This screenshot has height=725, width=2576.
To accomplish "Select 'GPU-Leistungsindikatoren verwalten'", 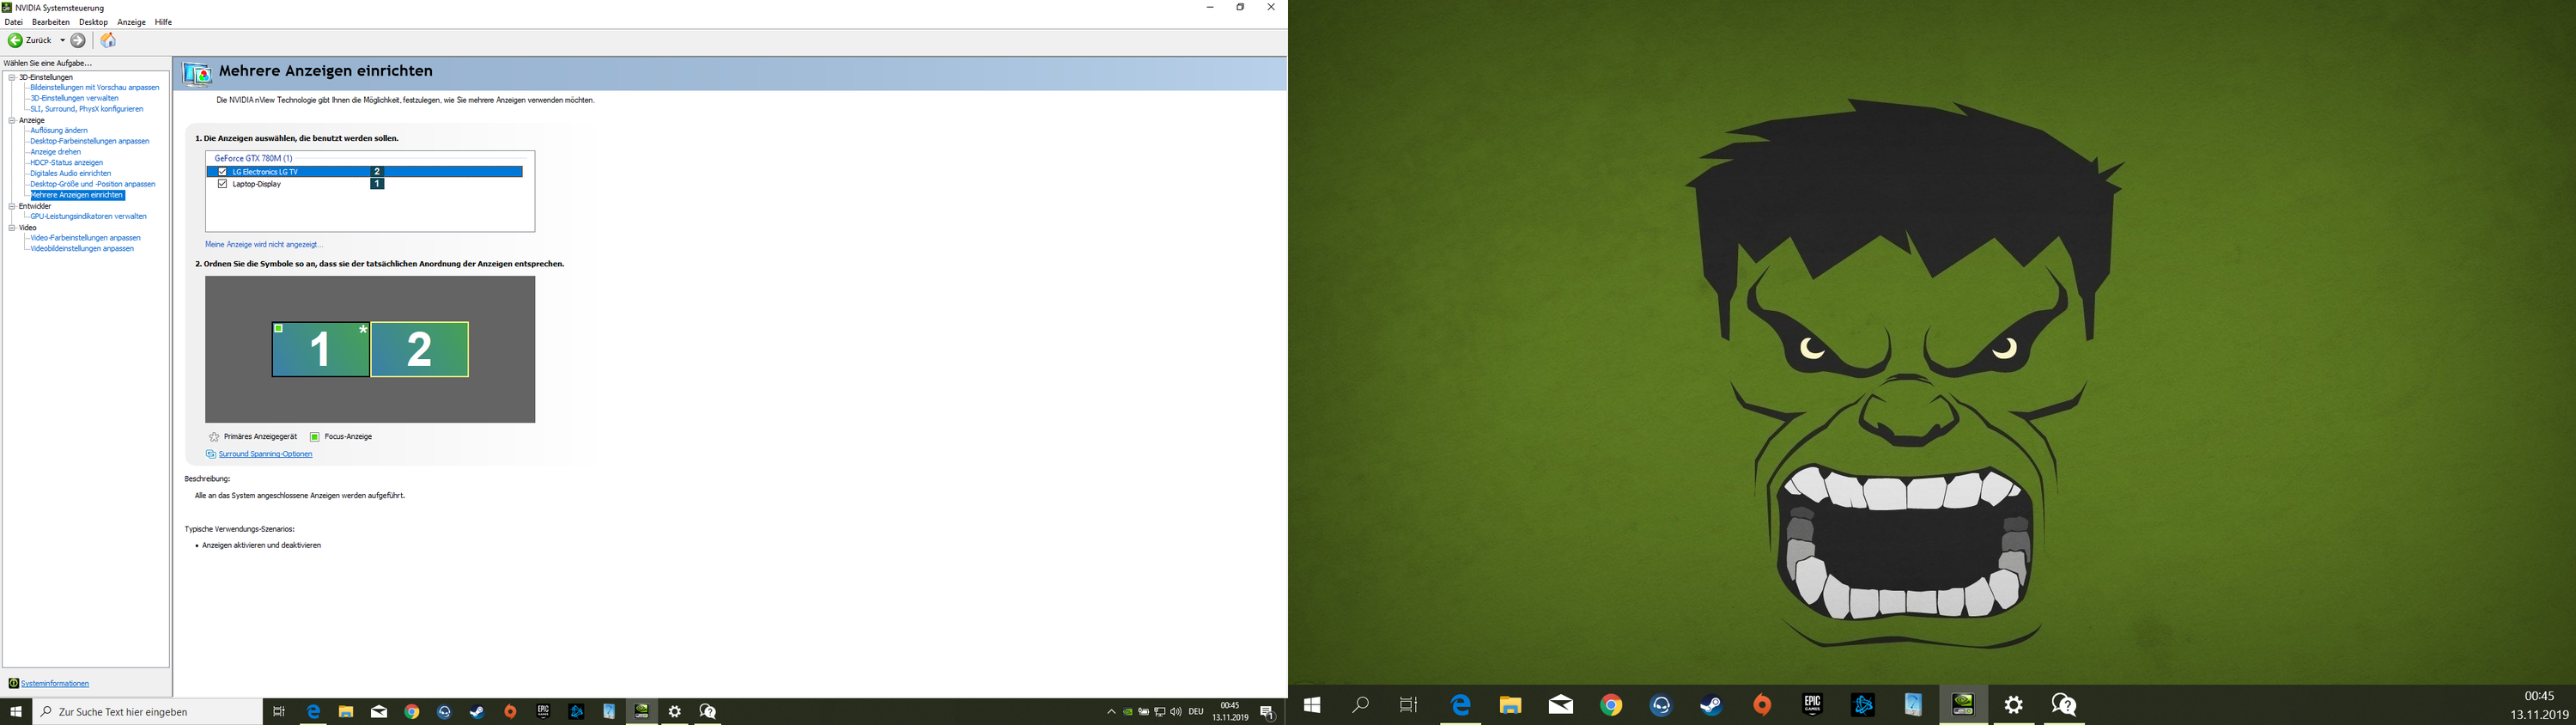I will [88, 216].
